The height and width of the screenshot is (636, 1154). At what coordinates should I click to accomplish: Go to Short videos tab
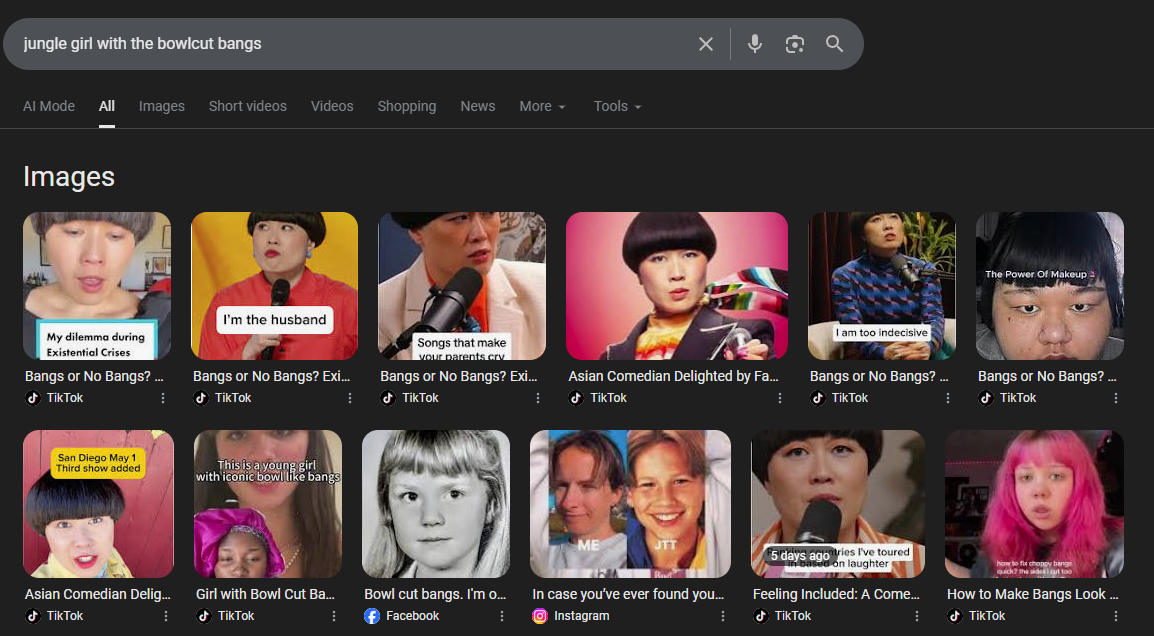pos(247,106)
